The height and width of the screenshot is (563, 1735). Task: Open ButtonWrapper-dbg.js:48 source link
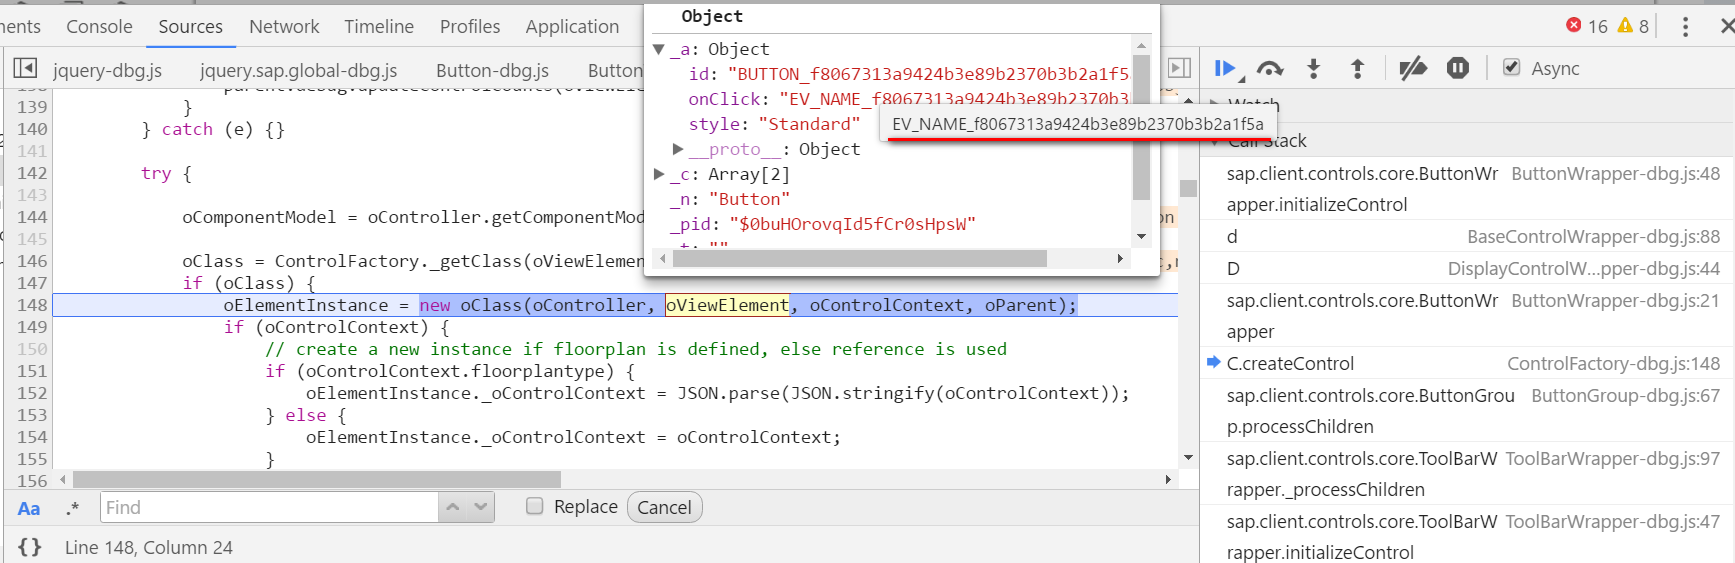[x=1615, y=173]
